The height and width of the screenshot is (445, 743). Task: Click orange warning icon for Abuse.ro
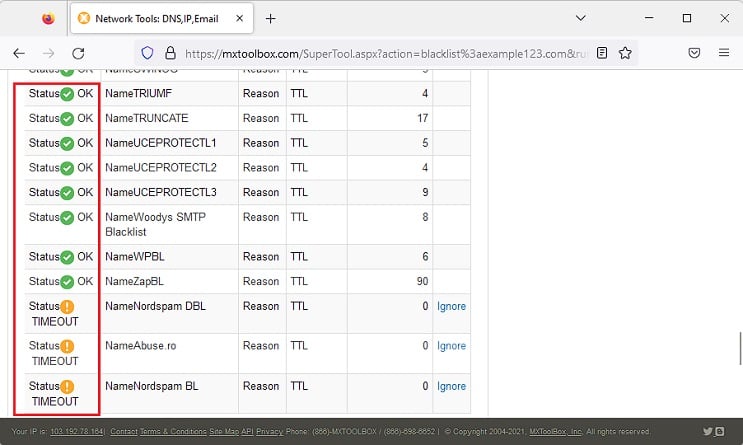coord(67,346)
